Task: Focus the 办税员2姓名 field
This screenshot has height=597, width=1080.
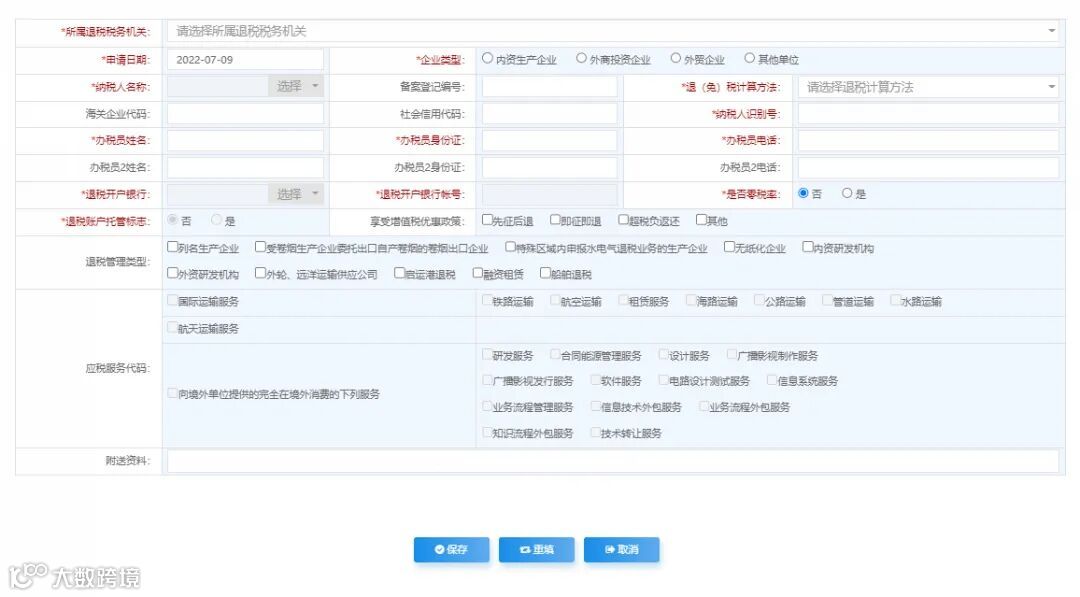Action: click(x=245, y=167)
